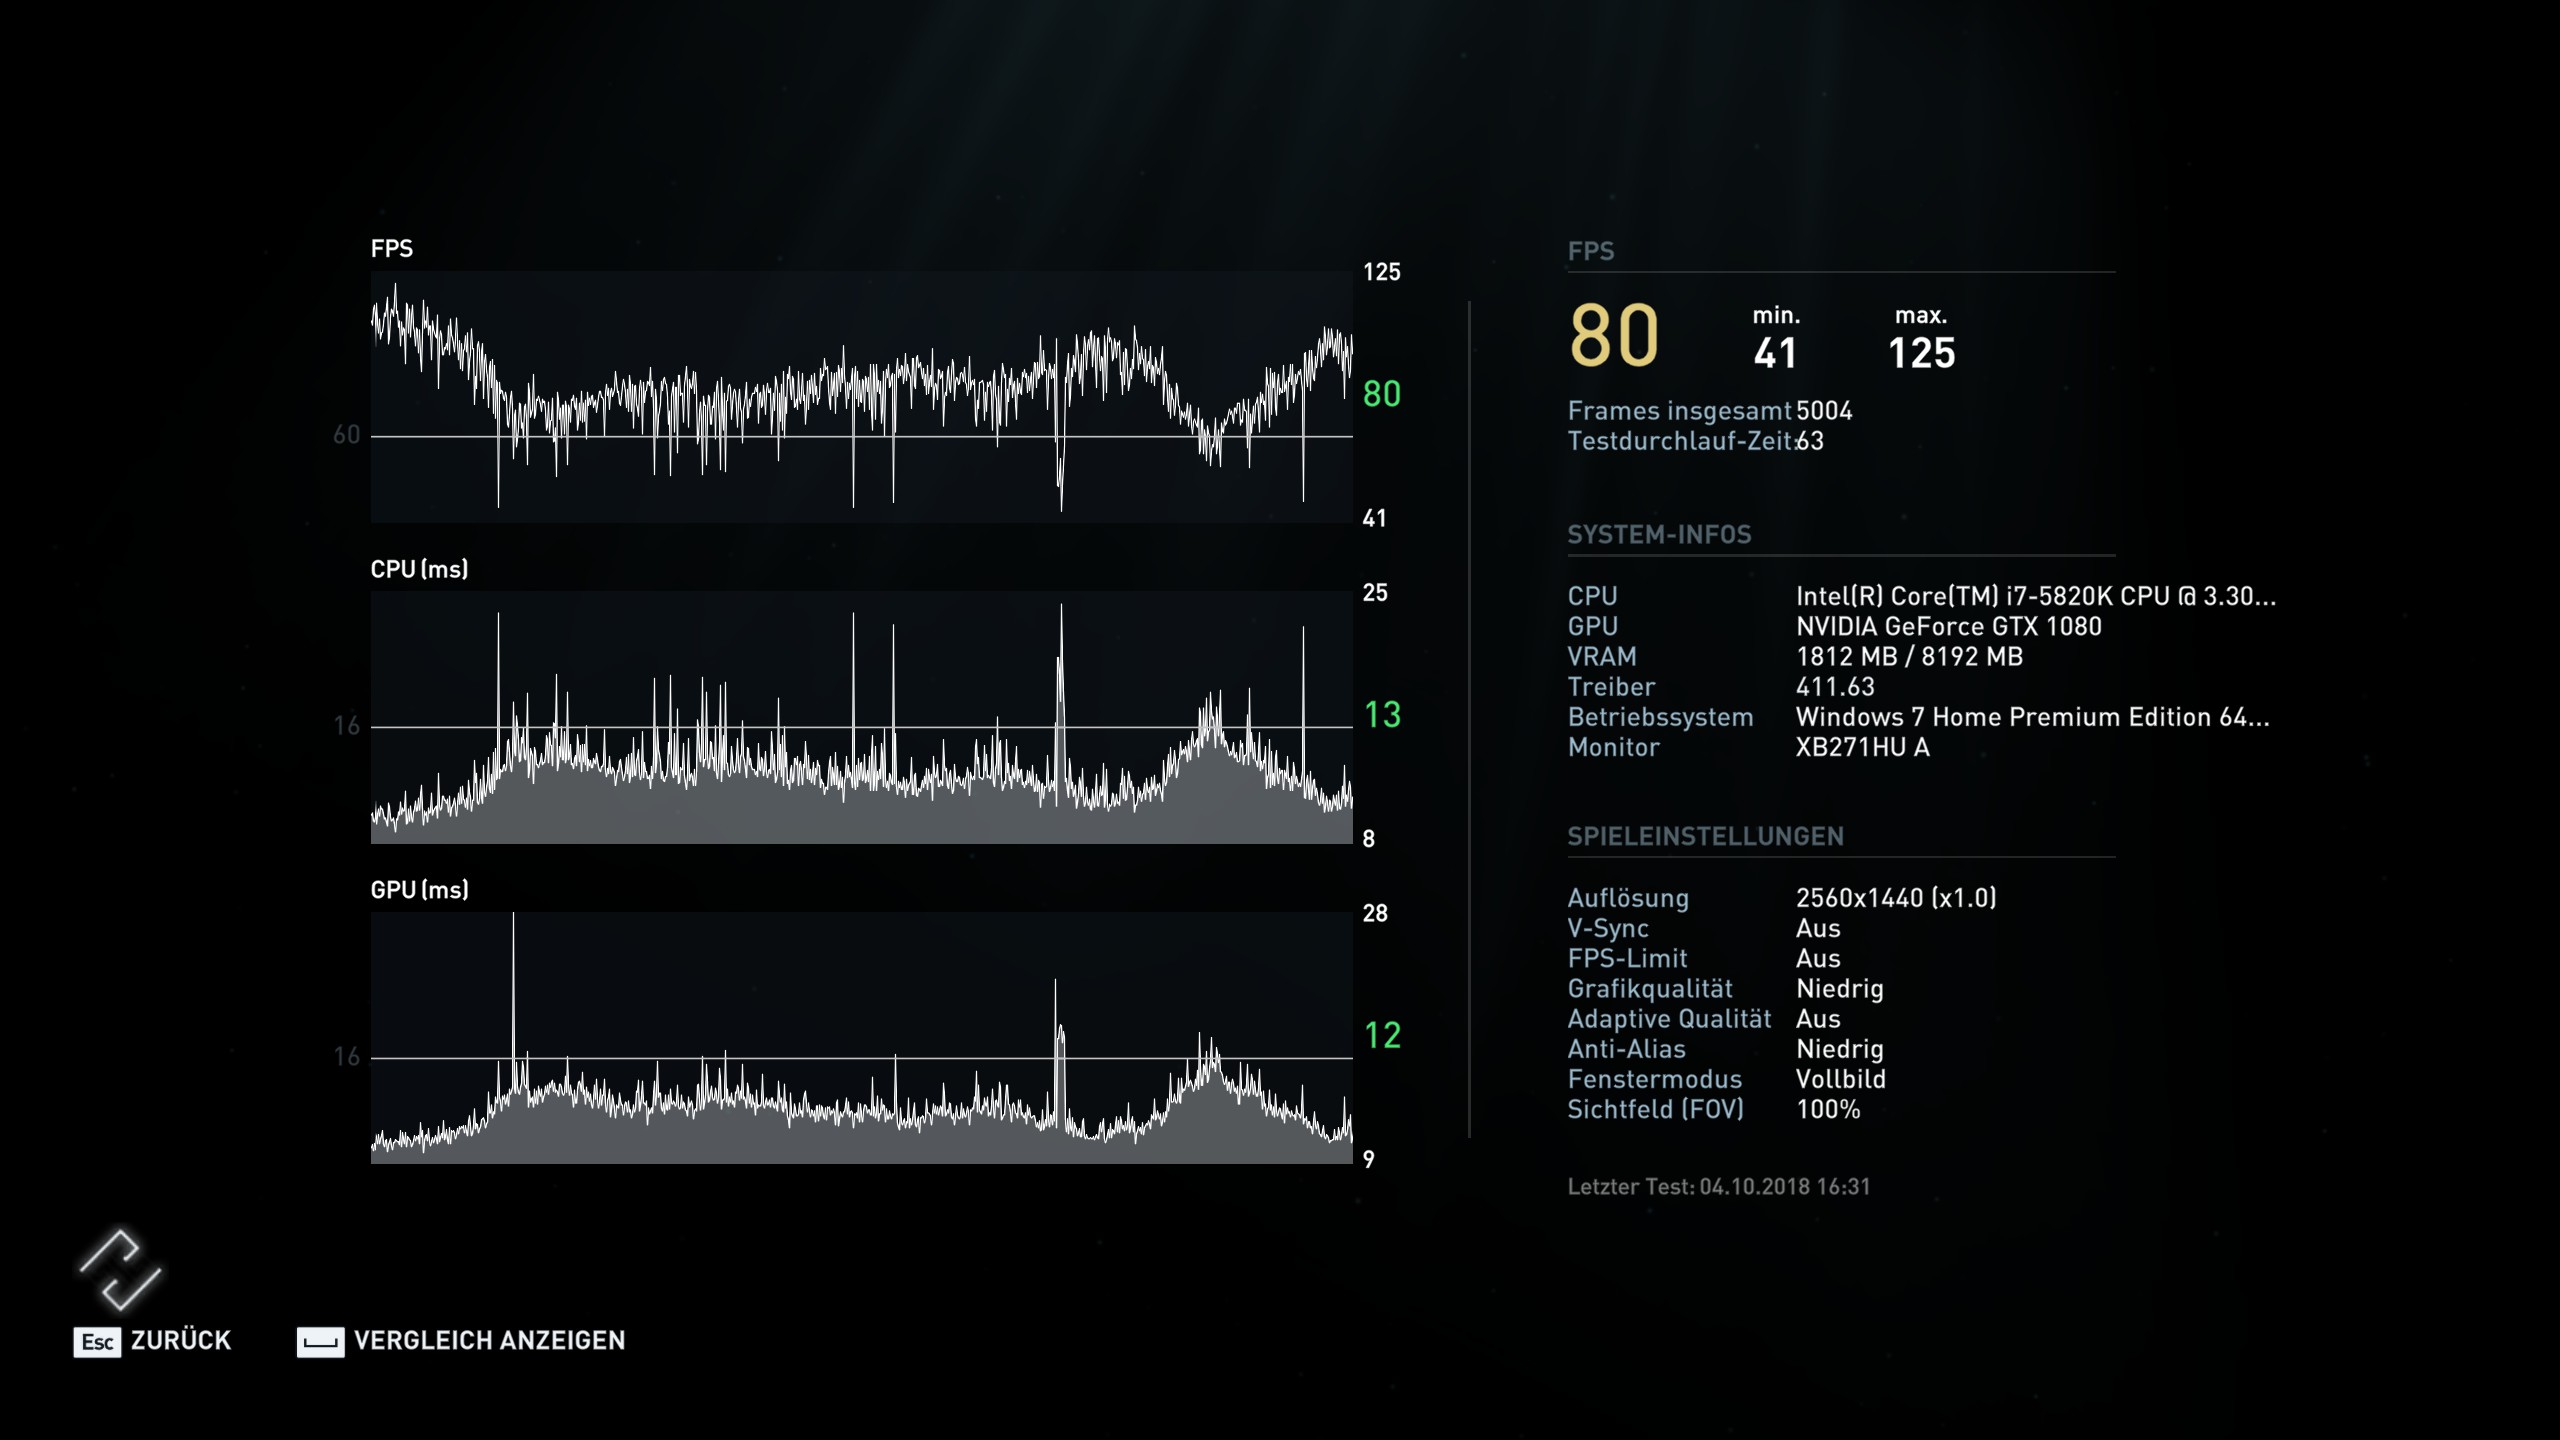Click the Frames insgesamt label
The width and height of the screenshot is (2560, 1440).
pos(1679,411)
